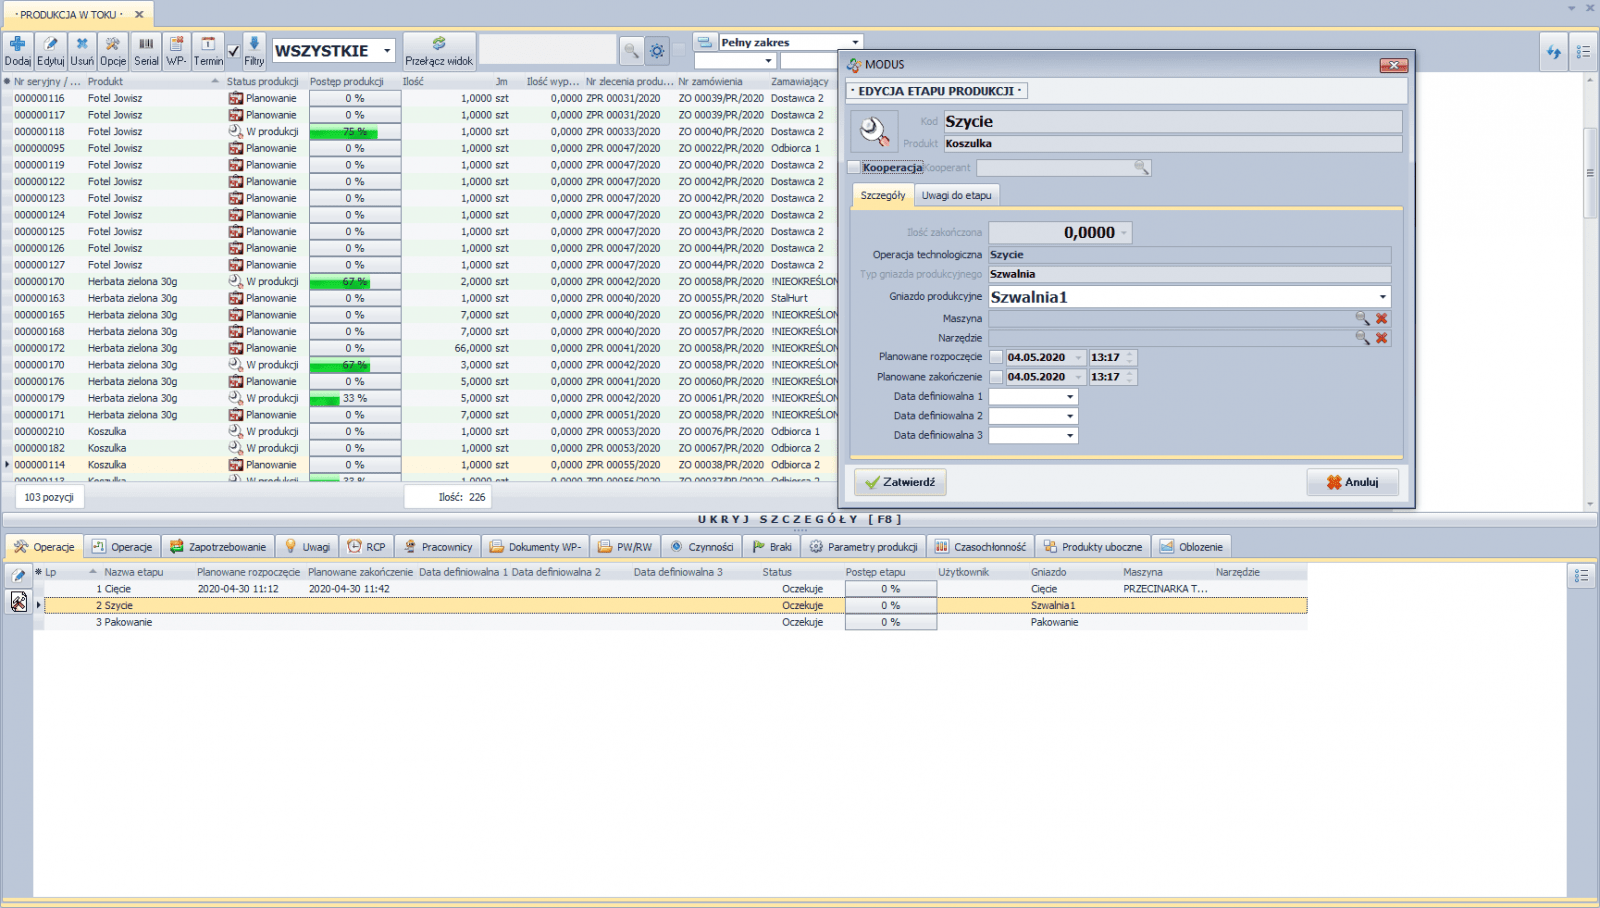Open the Pełny zakres range dropdown
This screenshot has height=908, width=1600.
click(855, 42)
